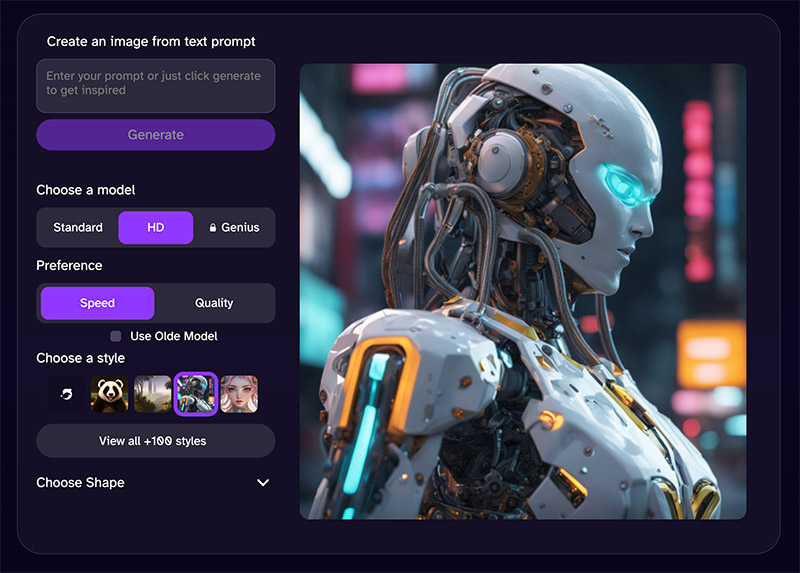This screenshot has width=800, height=573.
Task: Choose the HD model option
Action: (x=156, y=228)
